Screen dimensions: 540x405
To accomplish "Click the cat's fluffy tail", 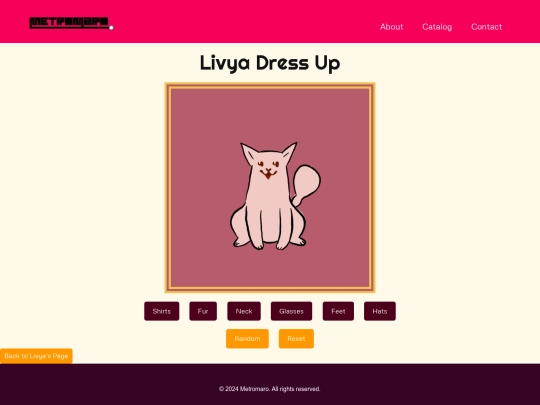I will point(306,185).
